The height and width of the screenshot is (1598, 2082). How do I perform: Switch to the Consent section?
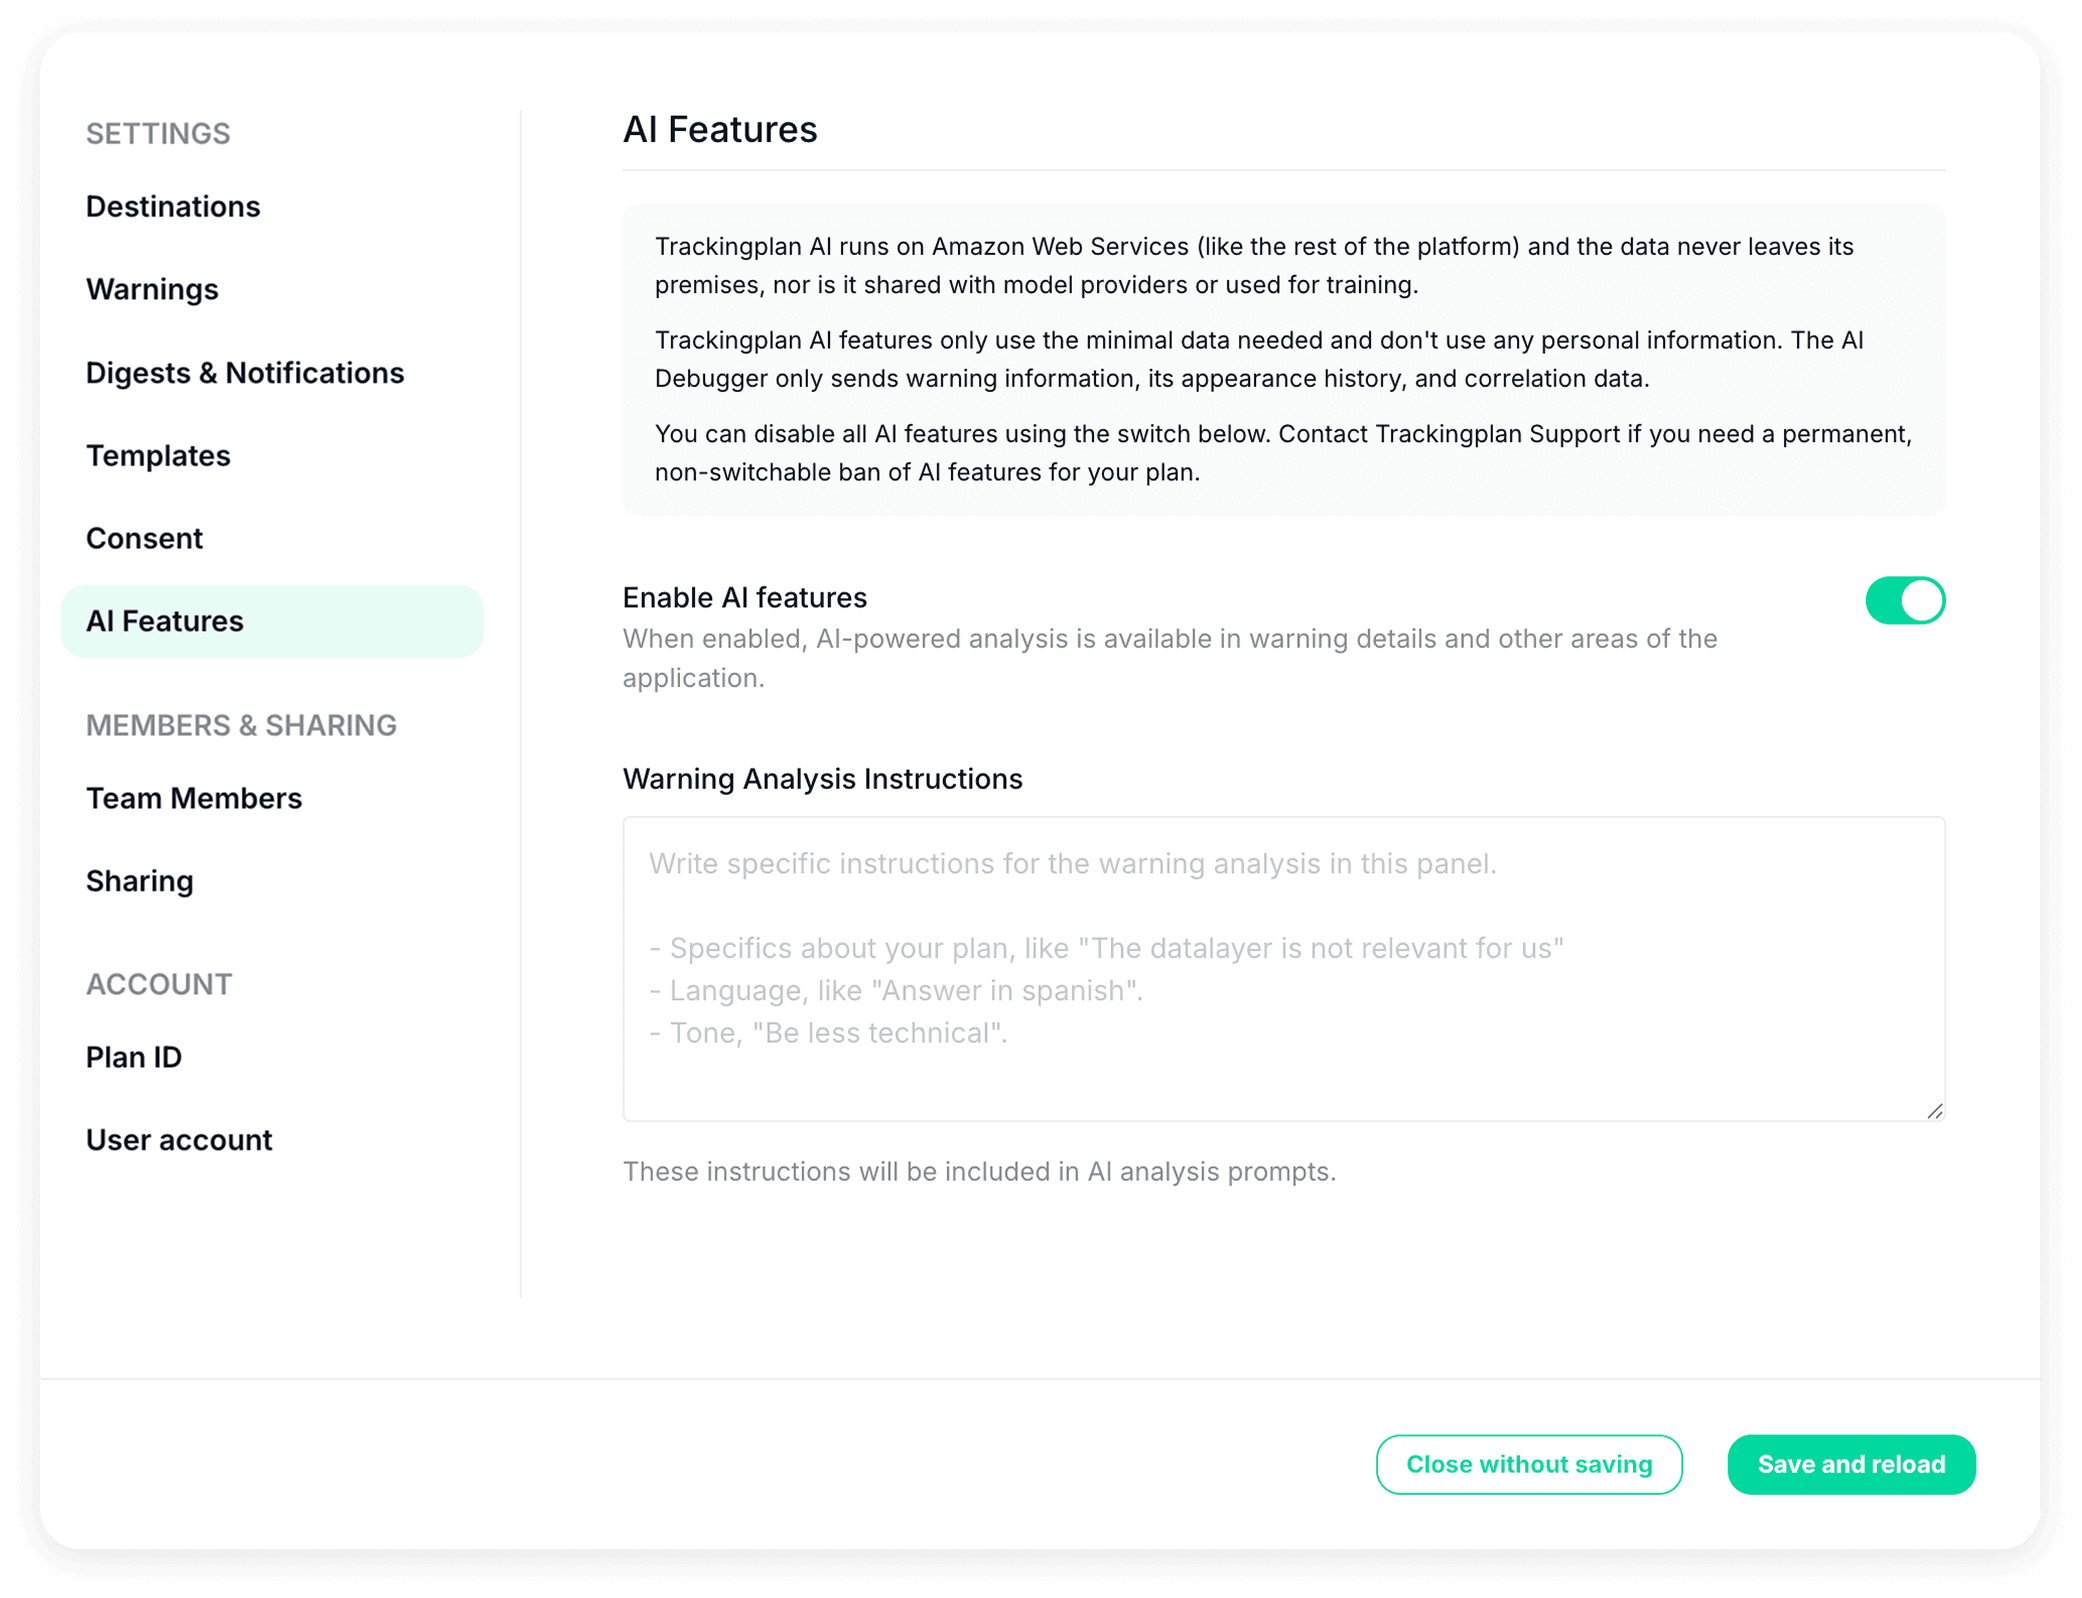tap(144, 538)
